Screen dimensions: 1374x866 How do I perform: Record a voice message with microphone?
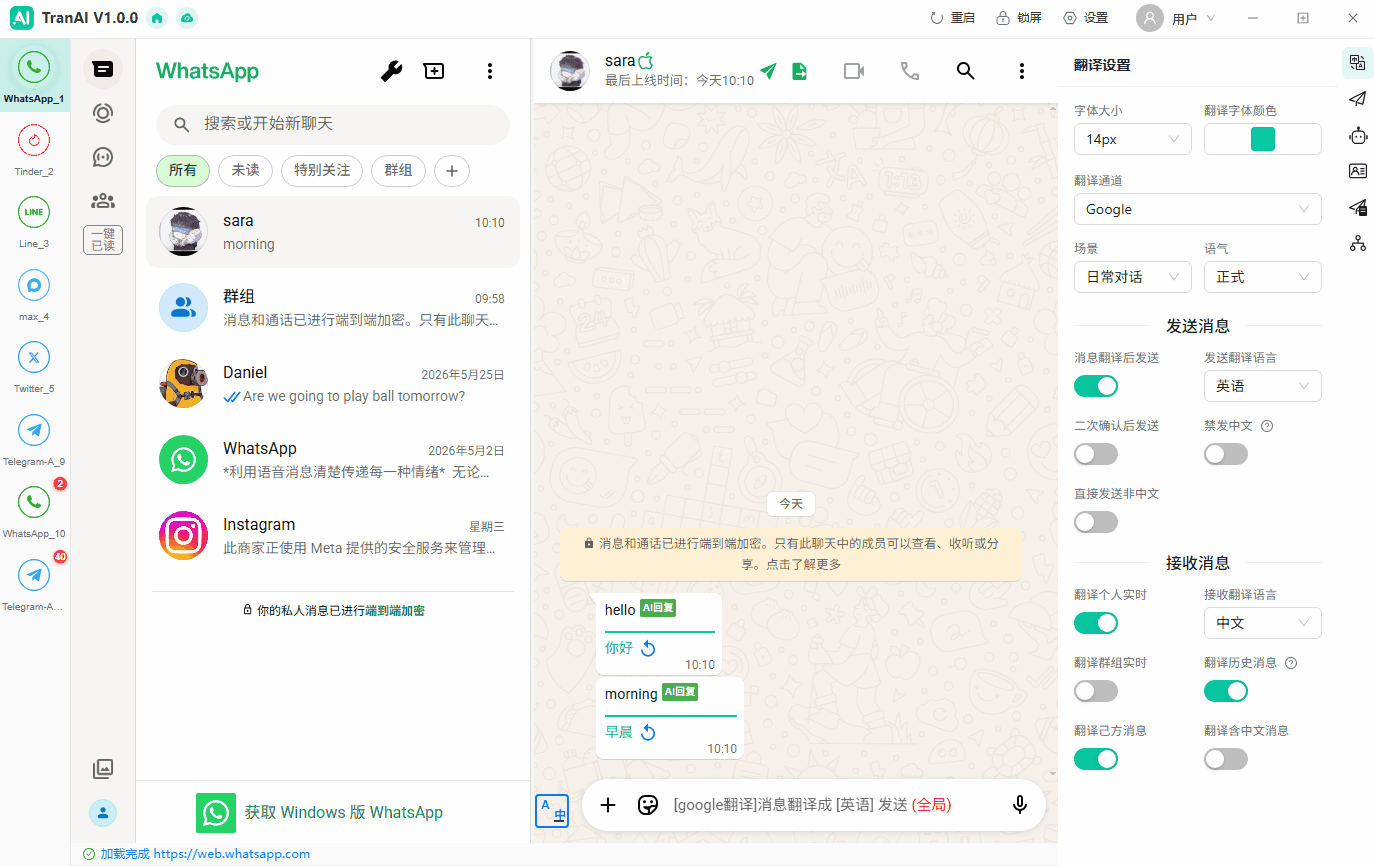(x=1020, y=805)
